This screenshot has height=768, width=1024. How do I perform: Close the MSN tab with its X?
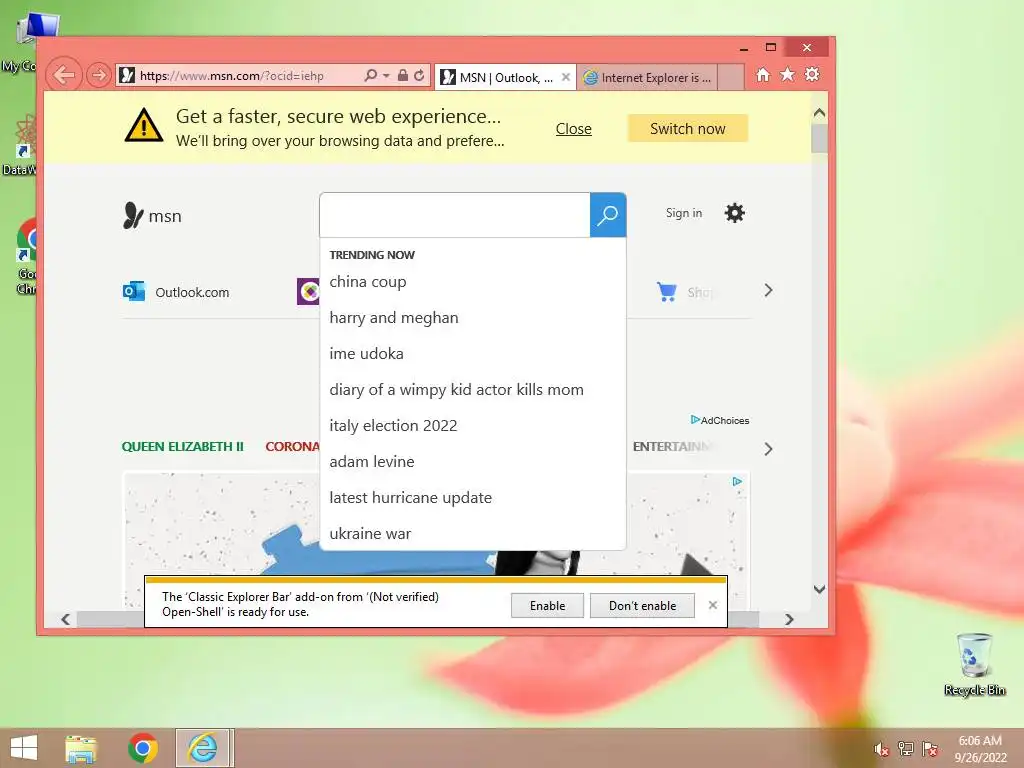(566, 77)
